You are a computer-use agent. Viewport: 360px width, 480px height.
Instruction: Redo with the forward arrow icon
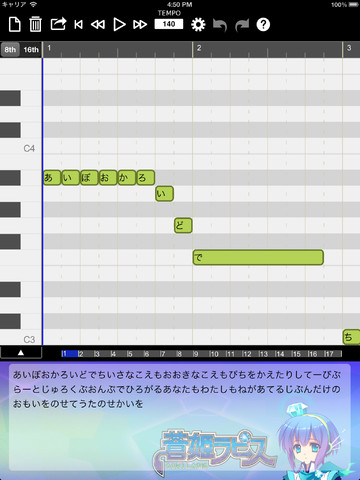(x=242, y=25)
